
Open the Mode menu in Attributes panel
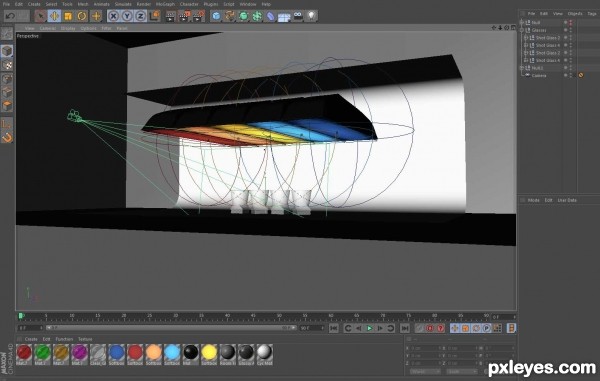533,200
